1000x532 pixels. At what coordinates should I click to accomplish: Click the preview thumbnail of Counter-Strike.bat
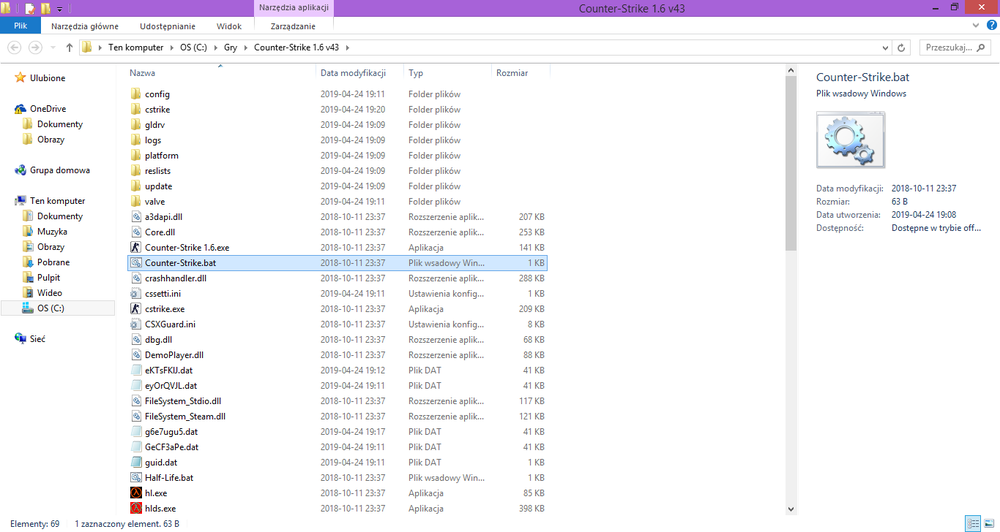pos(851,140)
